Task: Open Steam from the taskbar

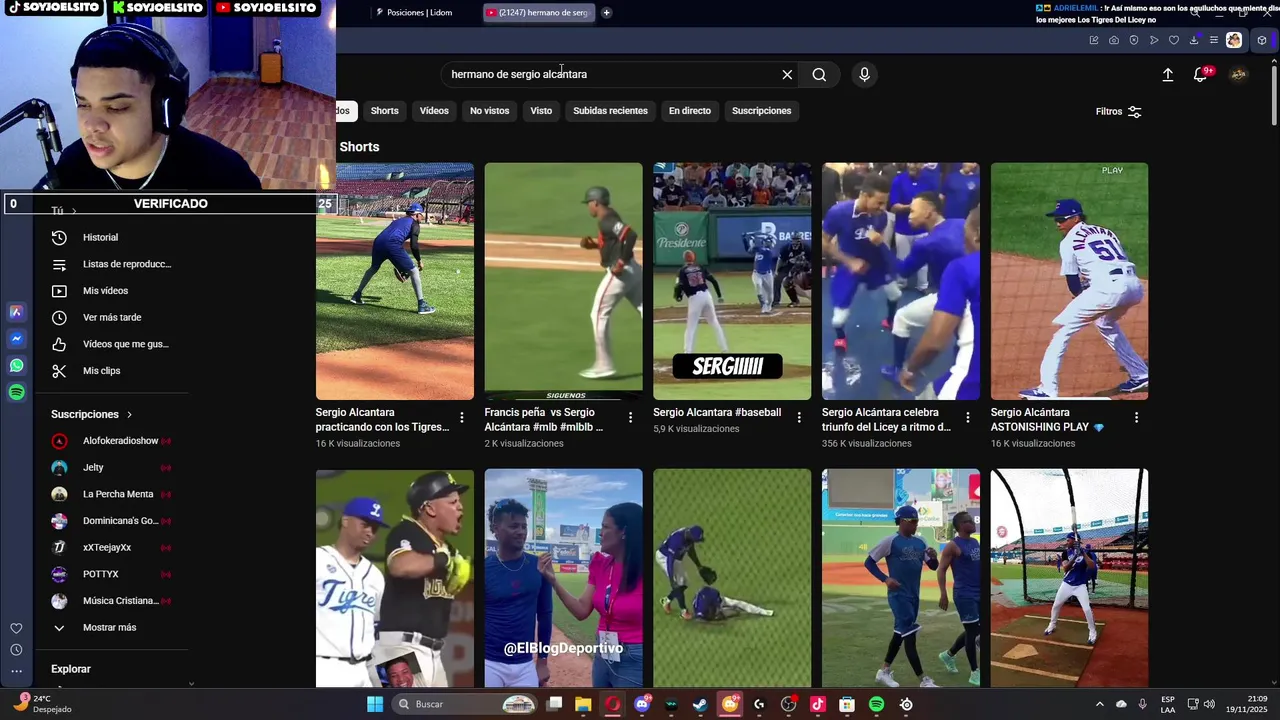Action: tap(700, 705)
